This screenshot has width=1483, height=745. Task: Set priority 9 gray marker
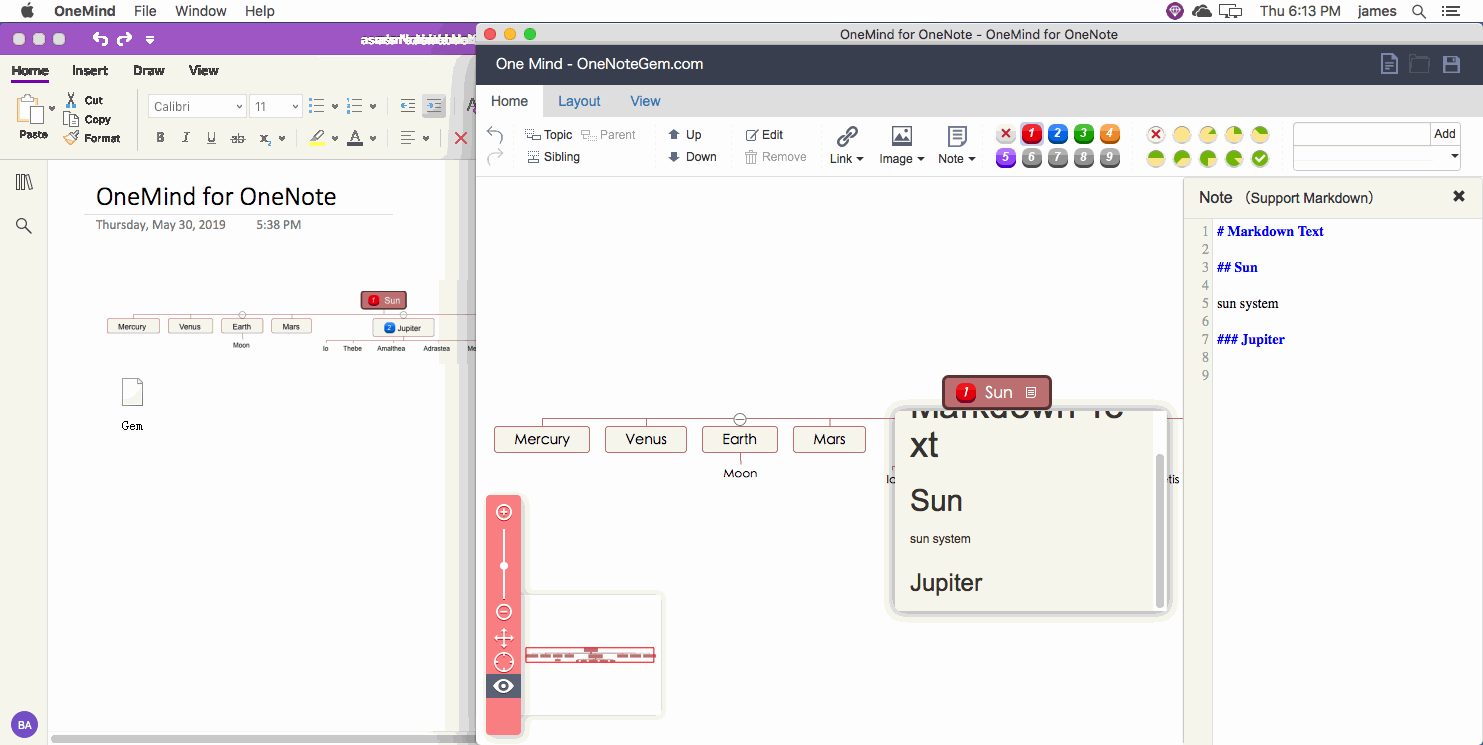coord(1110,158)
